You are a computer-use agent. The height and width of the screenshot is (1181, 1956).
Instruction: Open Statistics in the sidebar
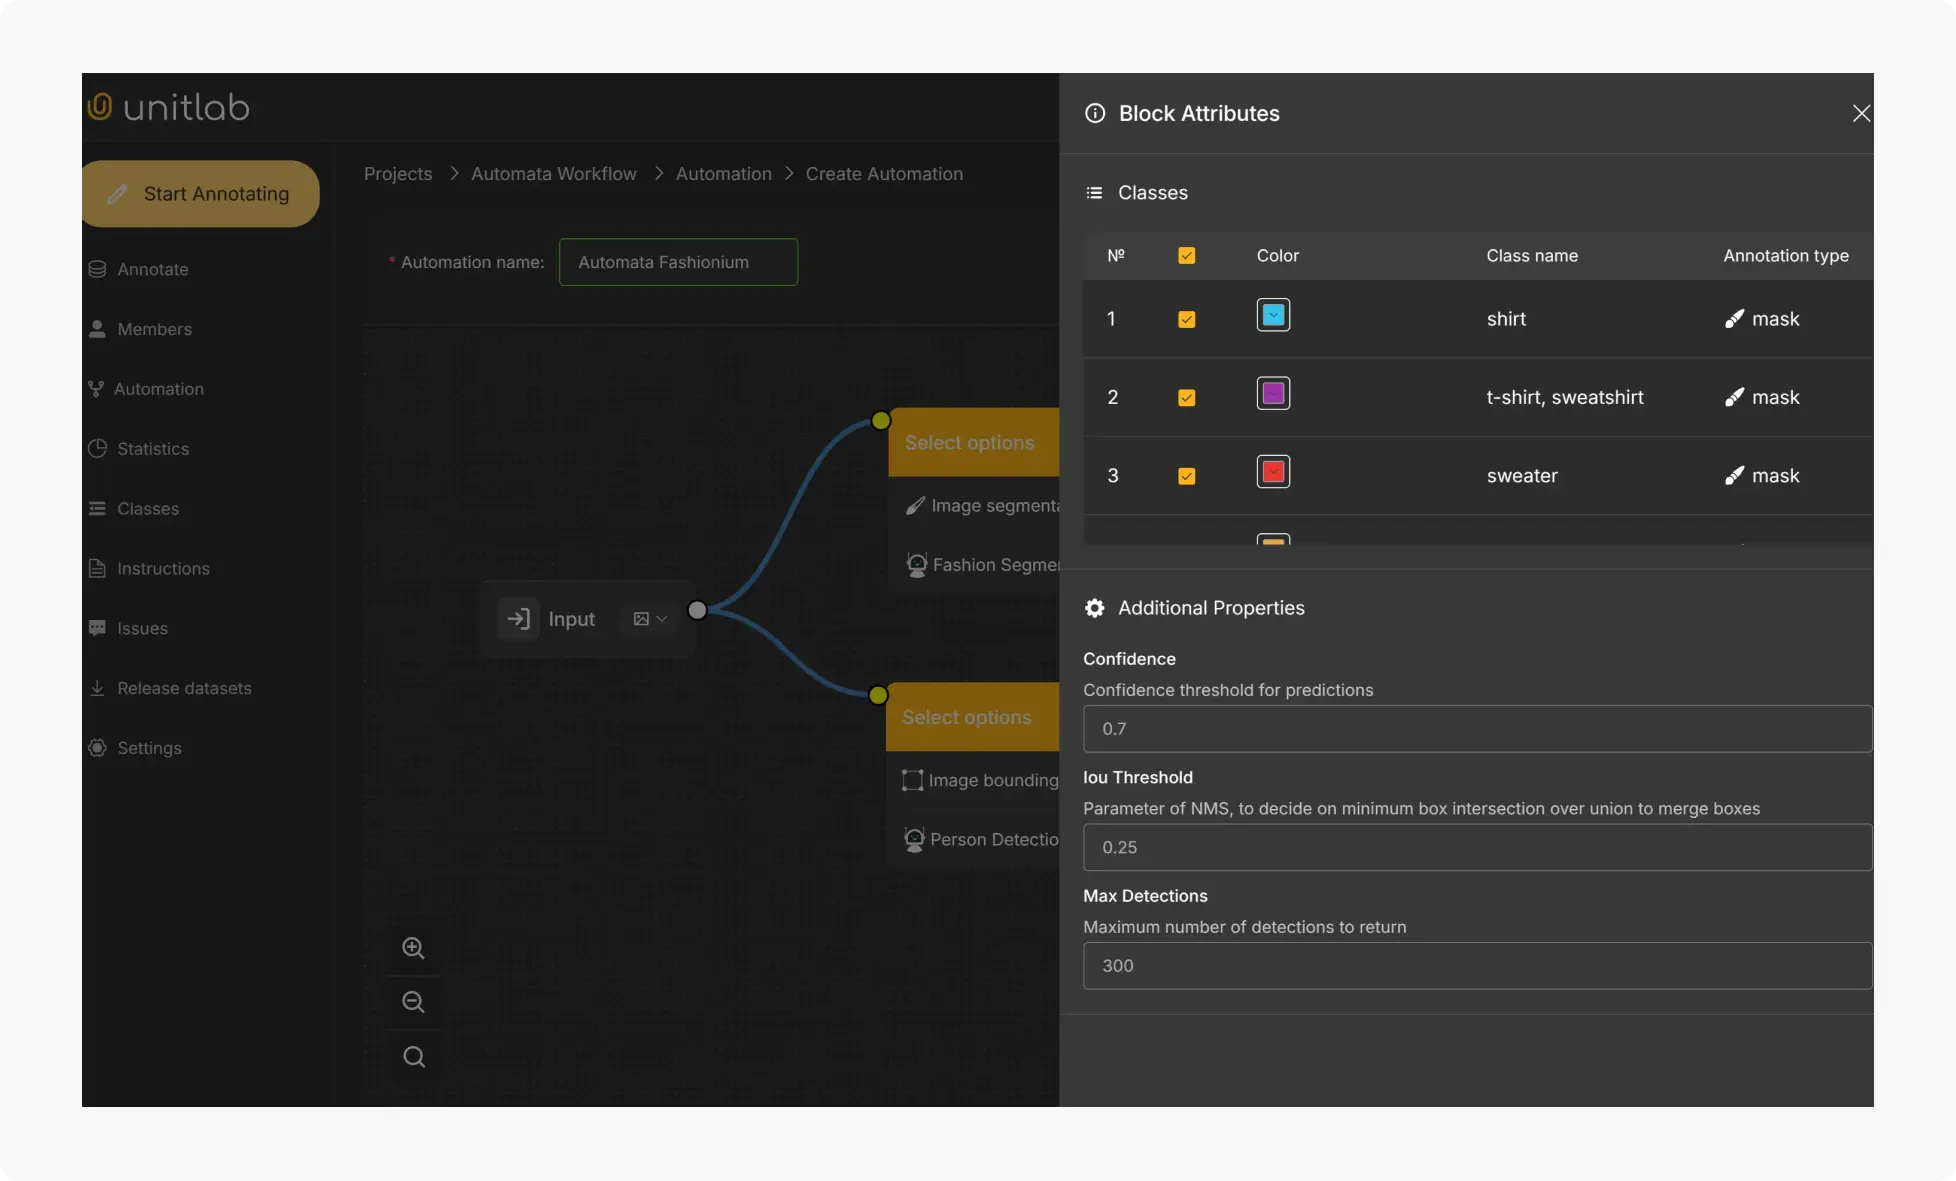pyautogui.click(x=152, y=449)
